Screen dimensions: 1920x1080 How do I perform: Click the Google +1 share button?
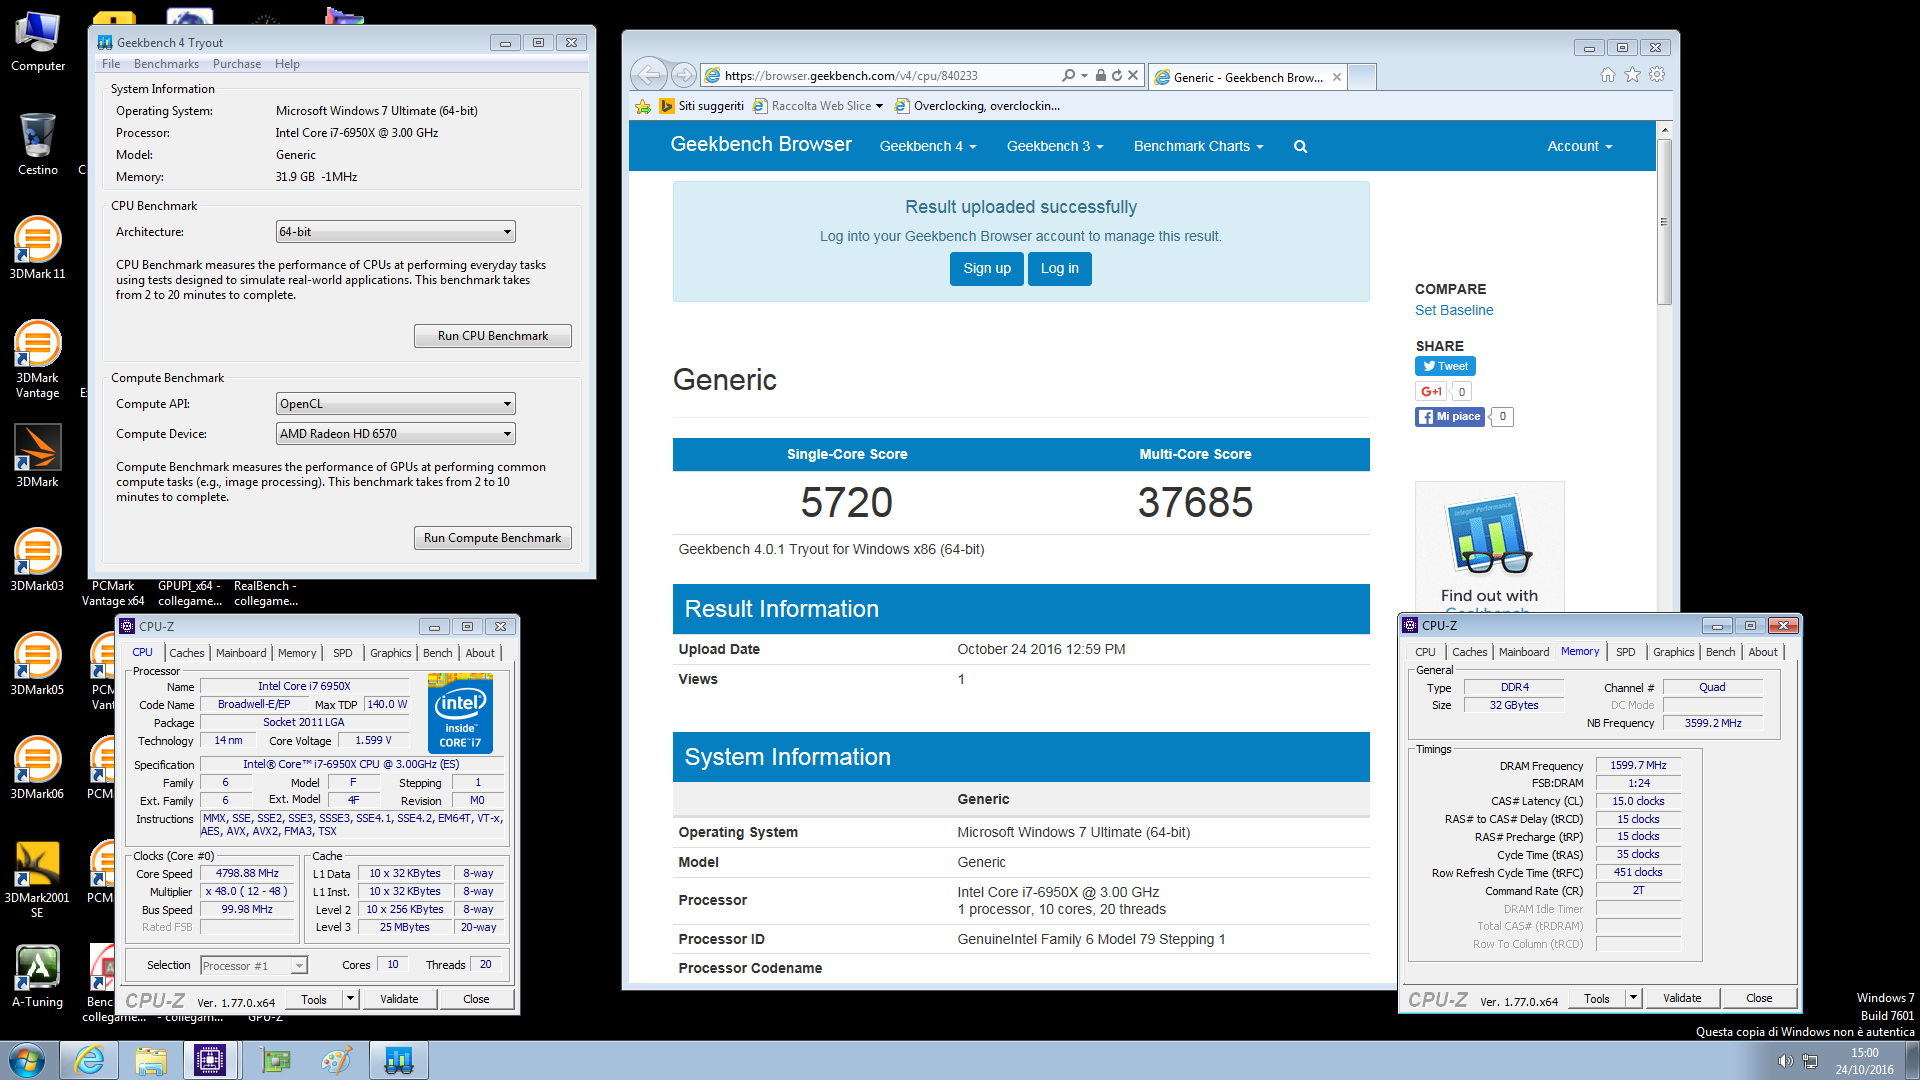(x=1431, y=392)
